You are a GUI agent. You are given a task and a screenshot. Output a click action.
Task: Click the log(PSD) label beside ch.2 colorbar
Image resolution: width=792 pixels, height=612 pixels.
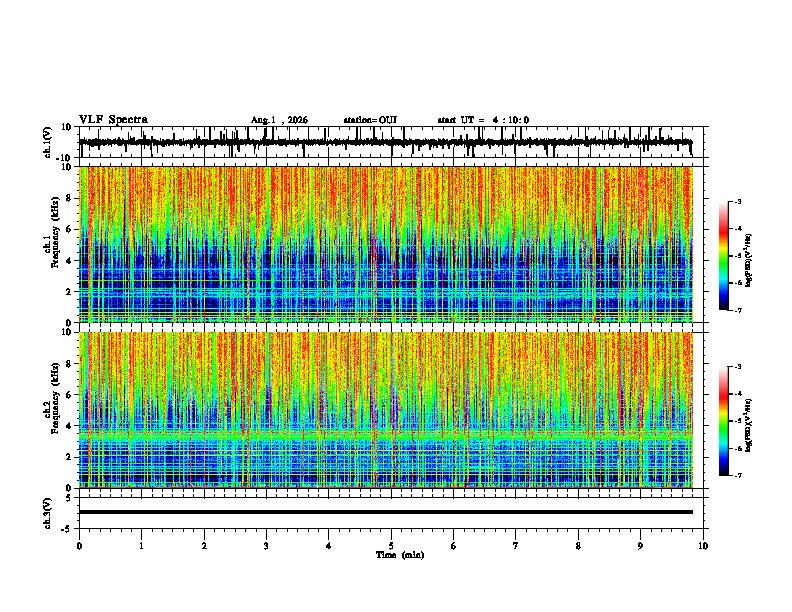coord(749,425)
